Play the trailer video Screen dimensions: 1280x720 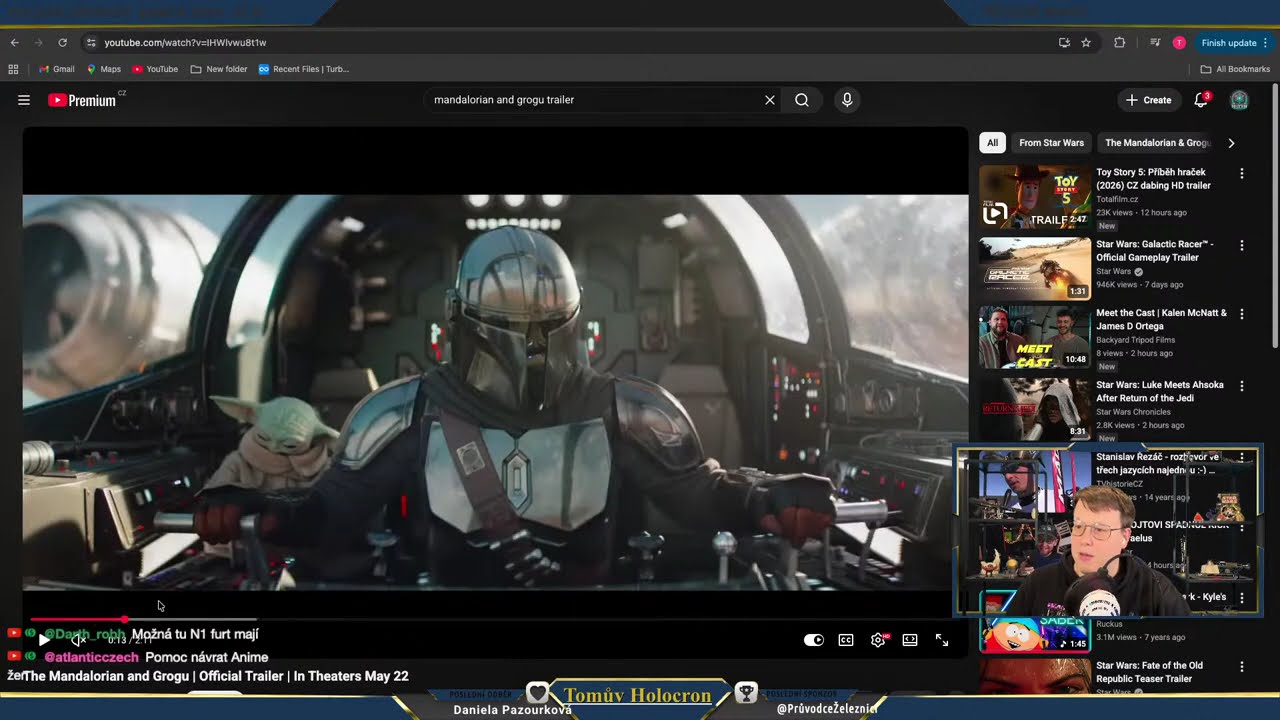click(43, 640)
